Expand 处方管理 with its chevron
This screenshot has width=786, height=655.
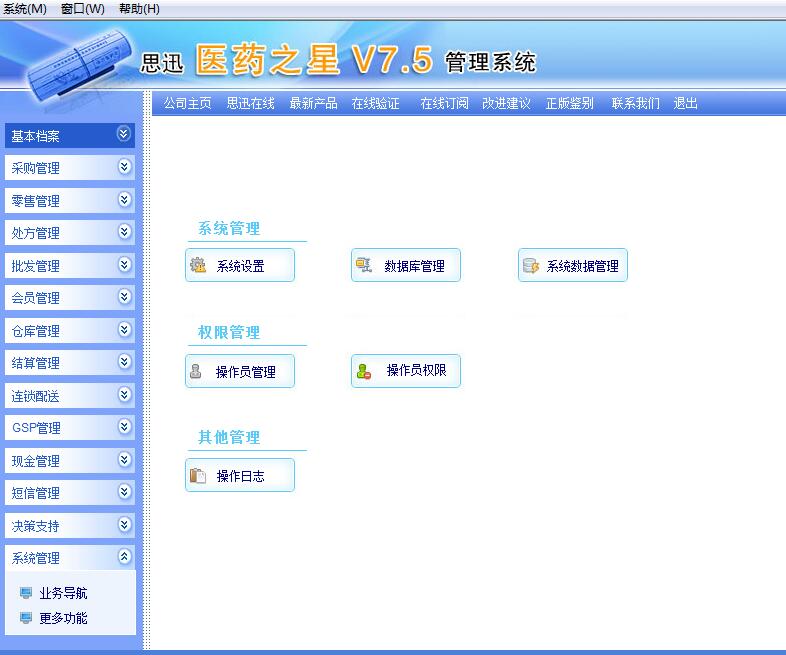(124, 232)
